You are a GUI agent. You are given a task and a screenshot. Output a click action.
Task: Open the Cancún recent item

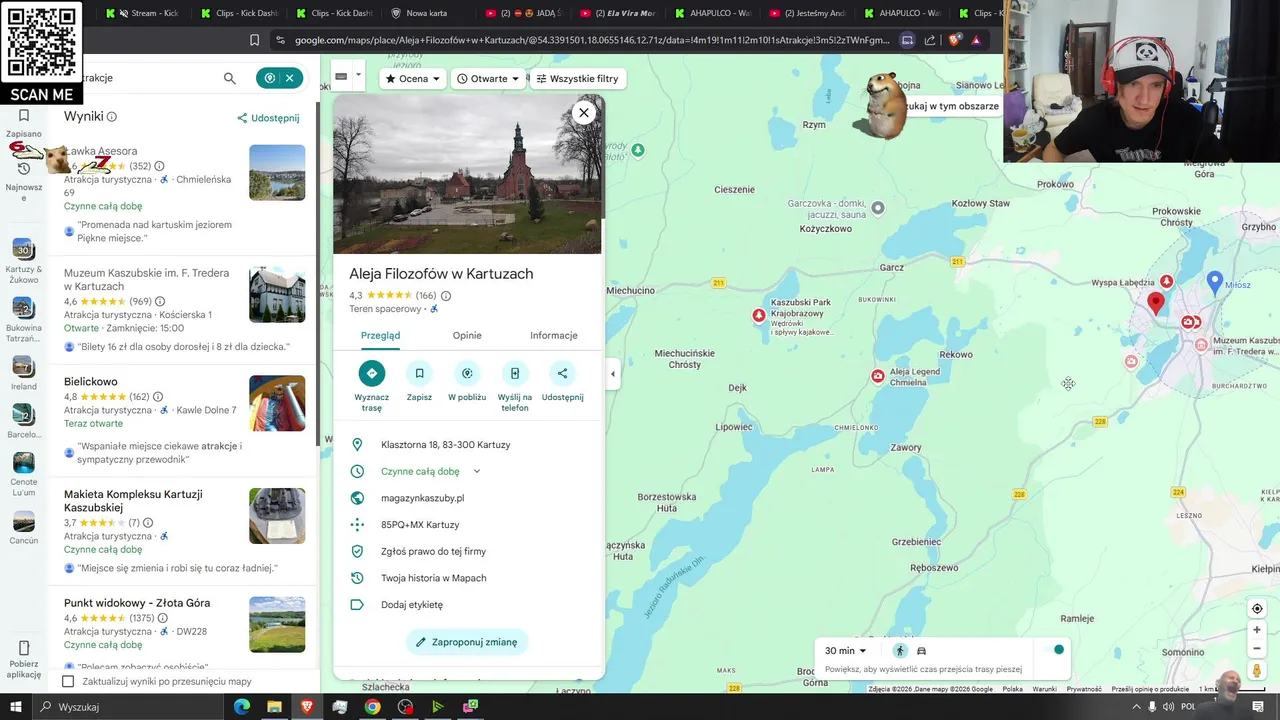24,527
